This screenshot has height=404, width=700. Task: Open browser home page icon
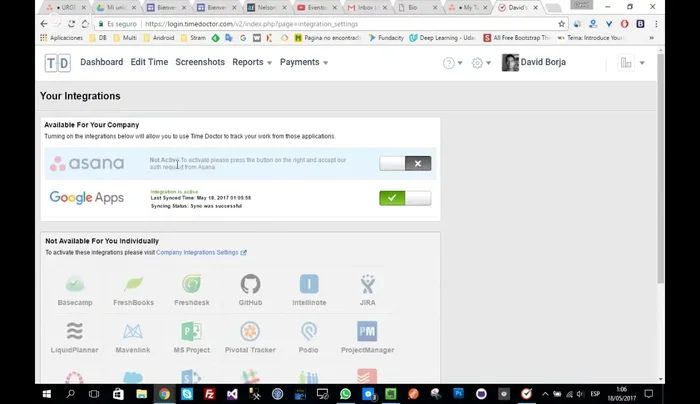(x=85, y=24)
